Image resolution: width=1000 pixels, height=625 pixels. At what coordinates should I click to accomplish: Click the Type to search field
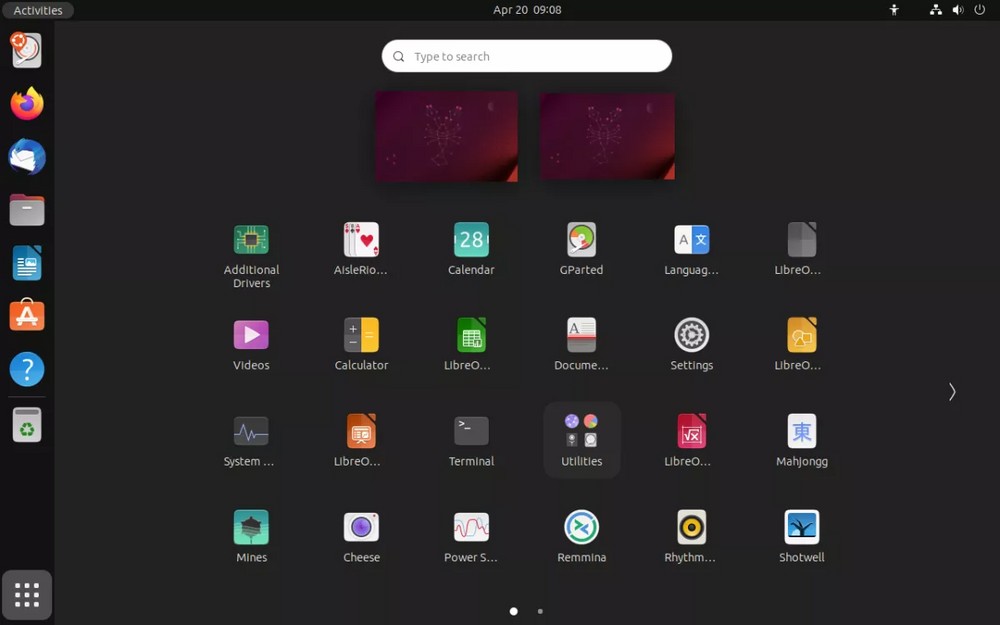(527, 56)
